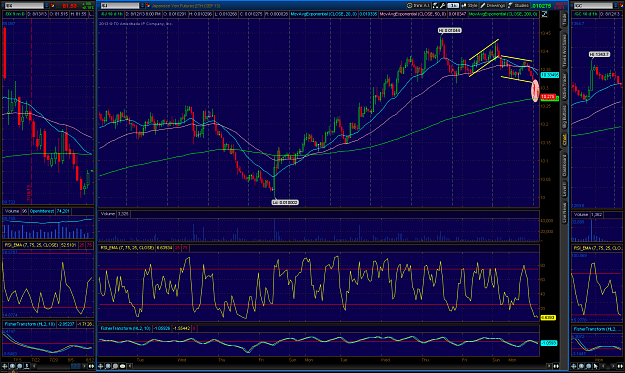Click the zoom-out magnifier below left chart
This screenshot has width=625, height=373.
[20, 366]
